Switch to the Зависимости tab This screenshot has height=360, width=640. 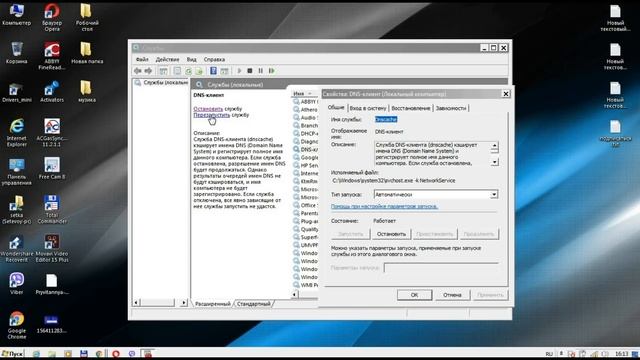point(451,108)
